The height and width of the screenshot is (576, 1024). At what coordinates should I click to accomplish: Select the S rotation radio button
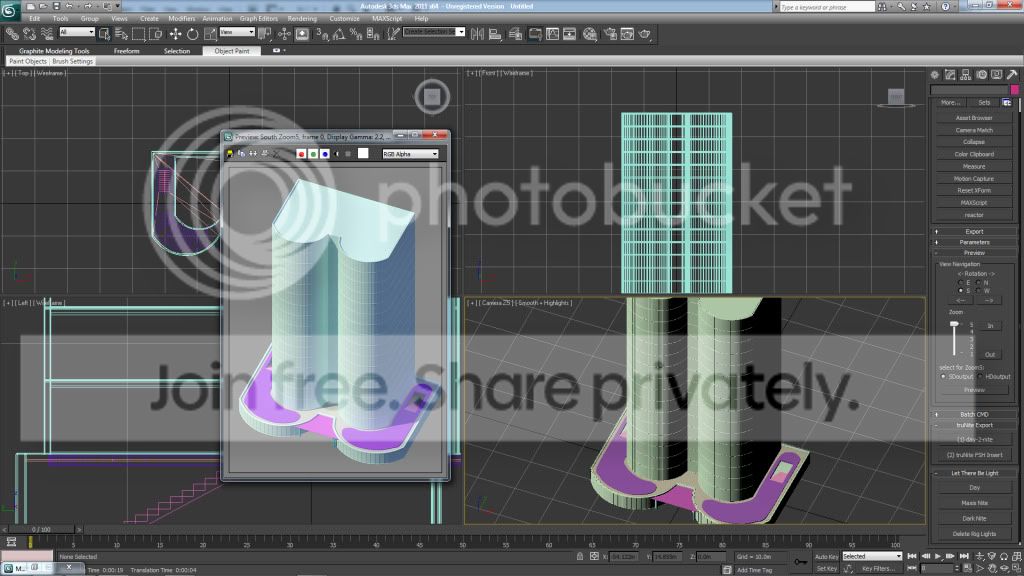point(960,291)
